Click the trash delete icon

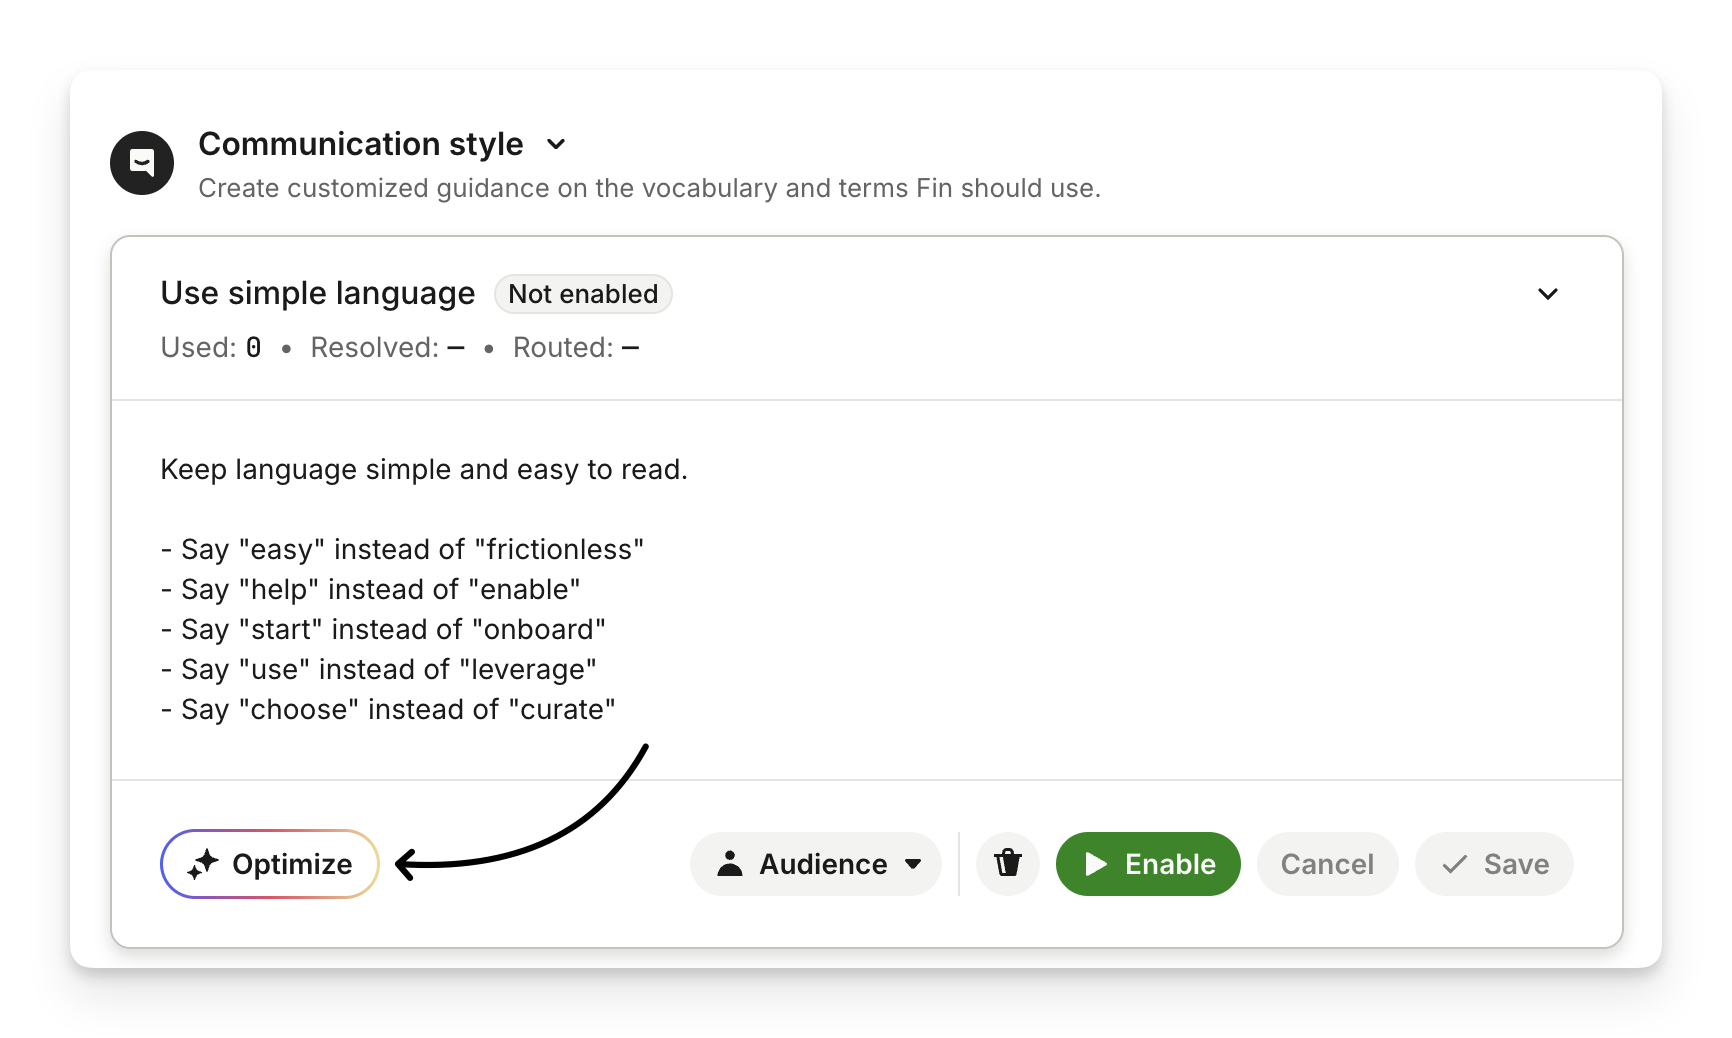pos(1007,863)
